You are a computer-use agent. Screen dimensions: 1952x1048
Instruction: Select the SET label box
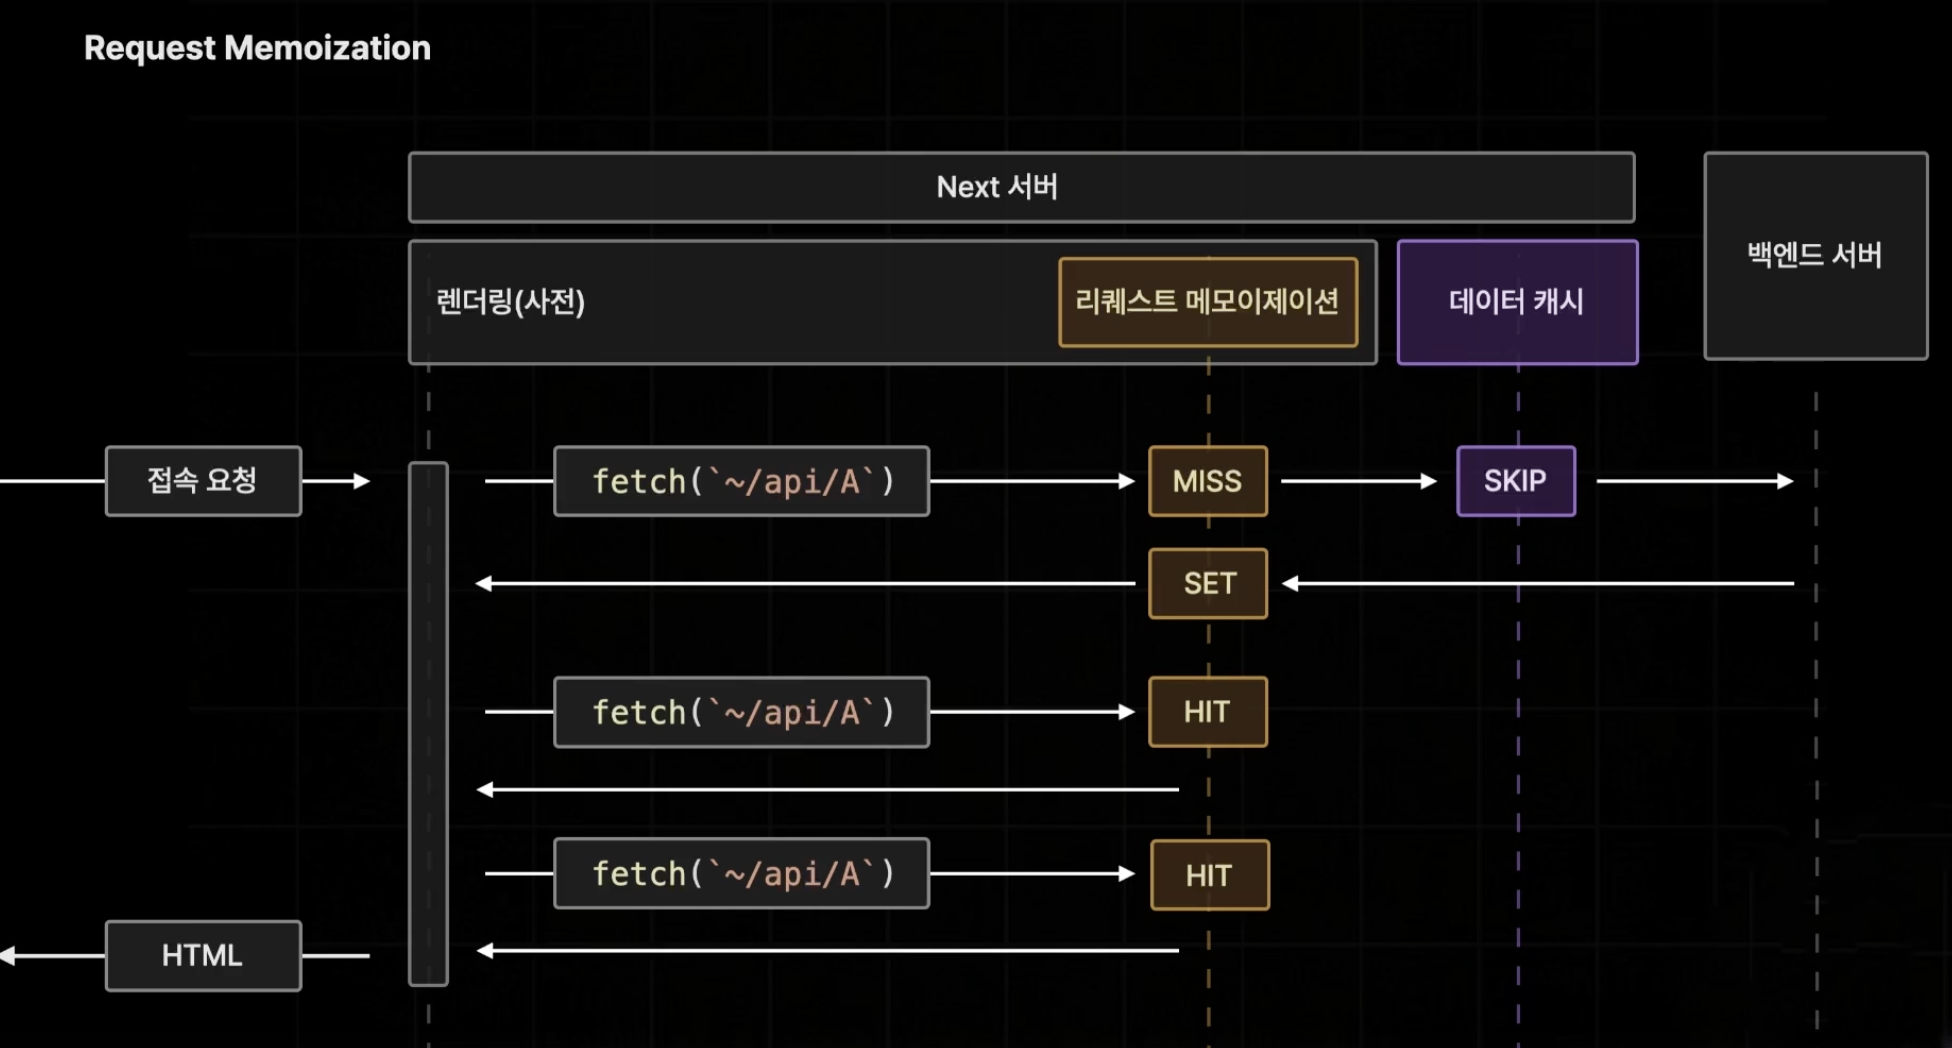coord(1208,583)
